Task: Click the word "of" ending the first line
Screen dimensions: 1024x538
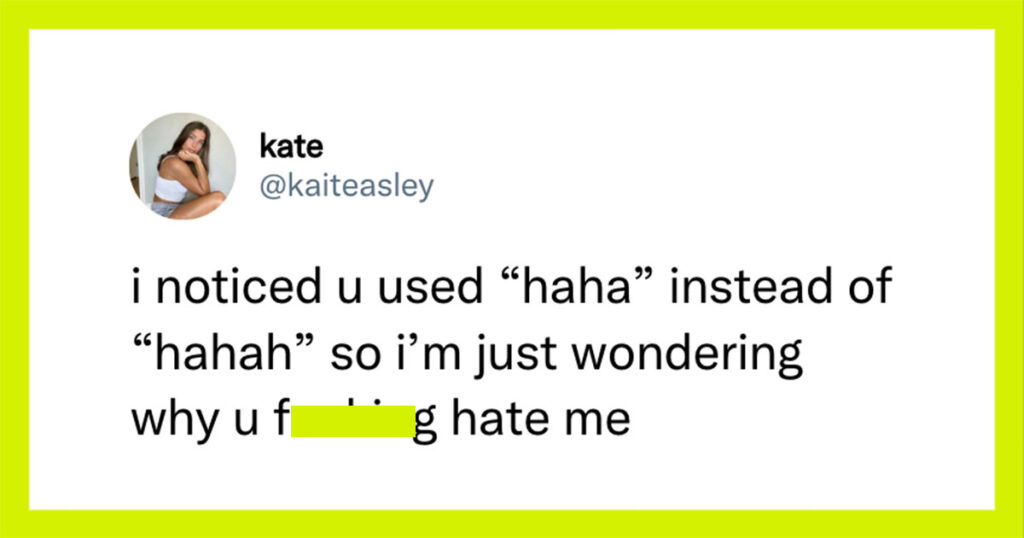Action: coord(870,286)
